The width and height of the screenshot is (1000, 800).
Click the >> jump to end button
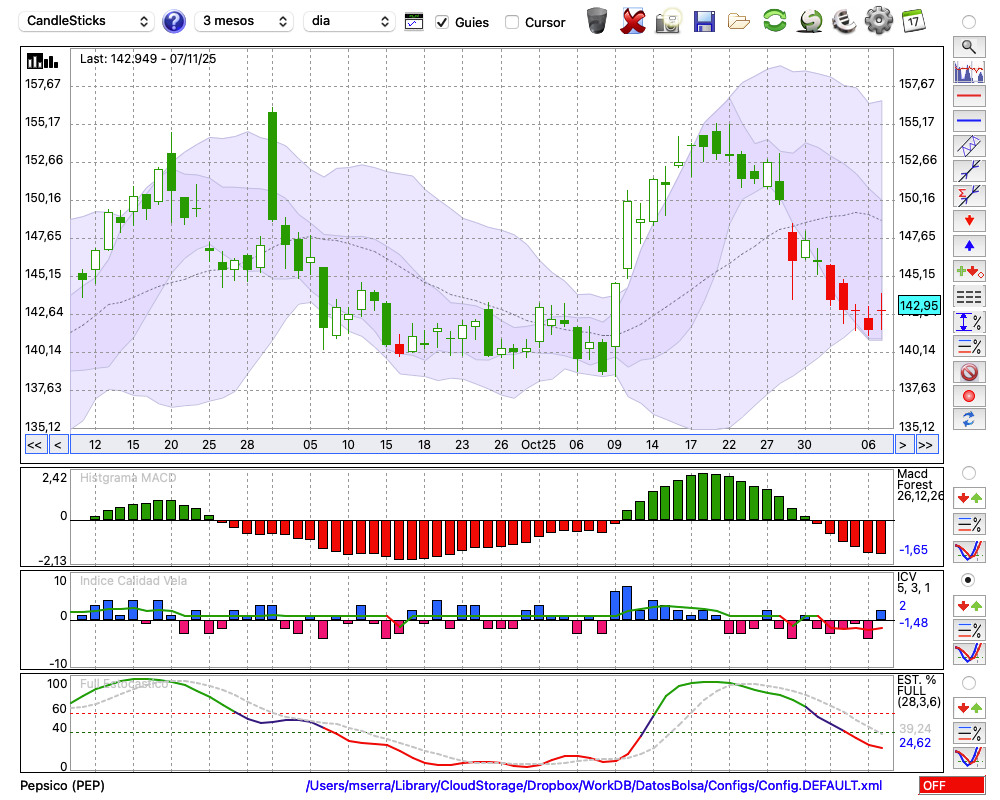(926, 445)
